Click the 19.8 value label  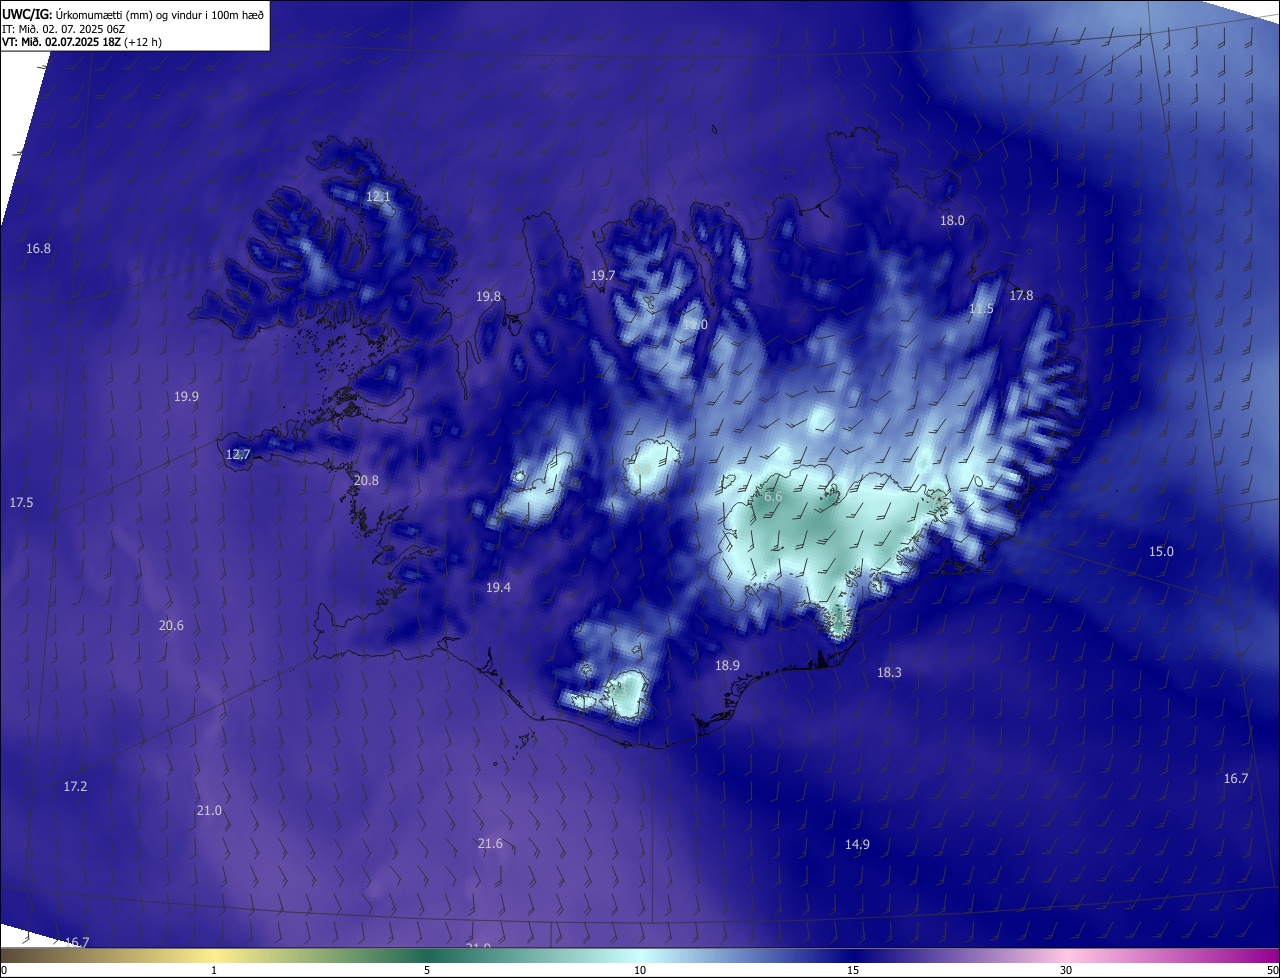coord(488,297)
